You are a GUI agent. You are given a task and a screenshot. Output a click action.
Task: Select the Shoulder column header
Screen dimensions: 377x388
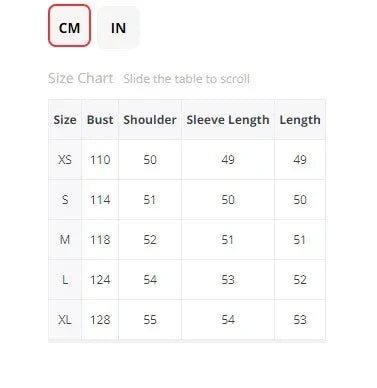[150, 120]
